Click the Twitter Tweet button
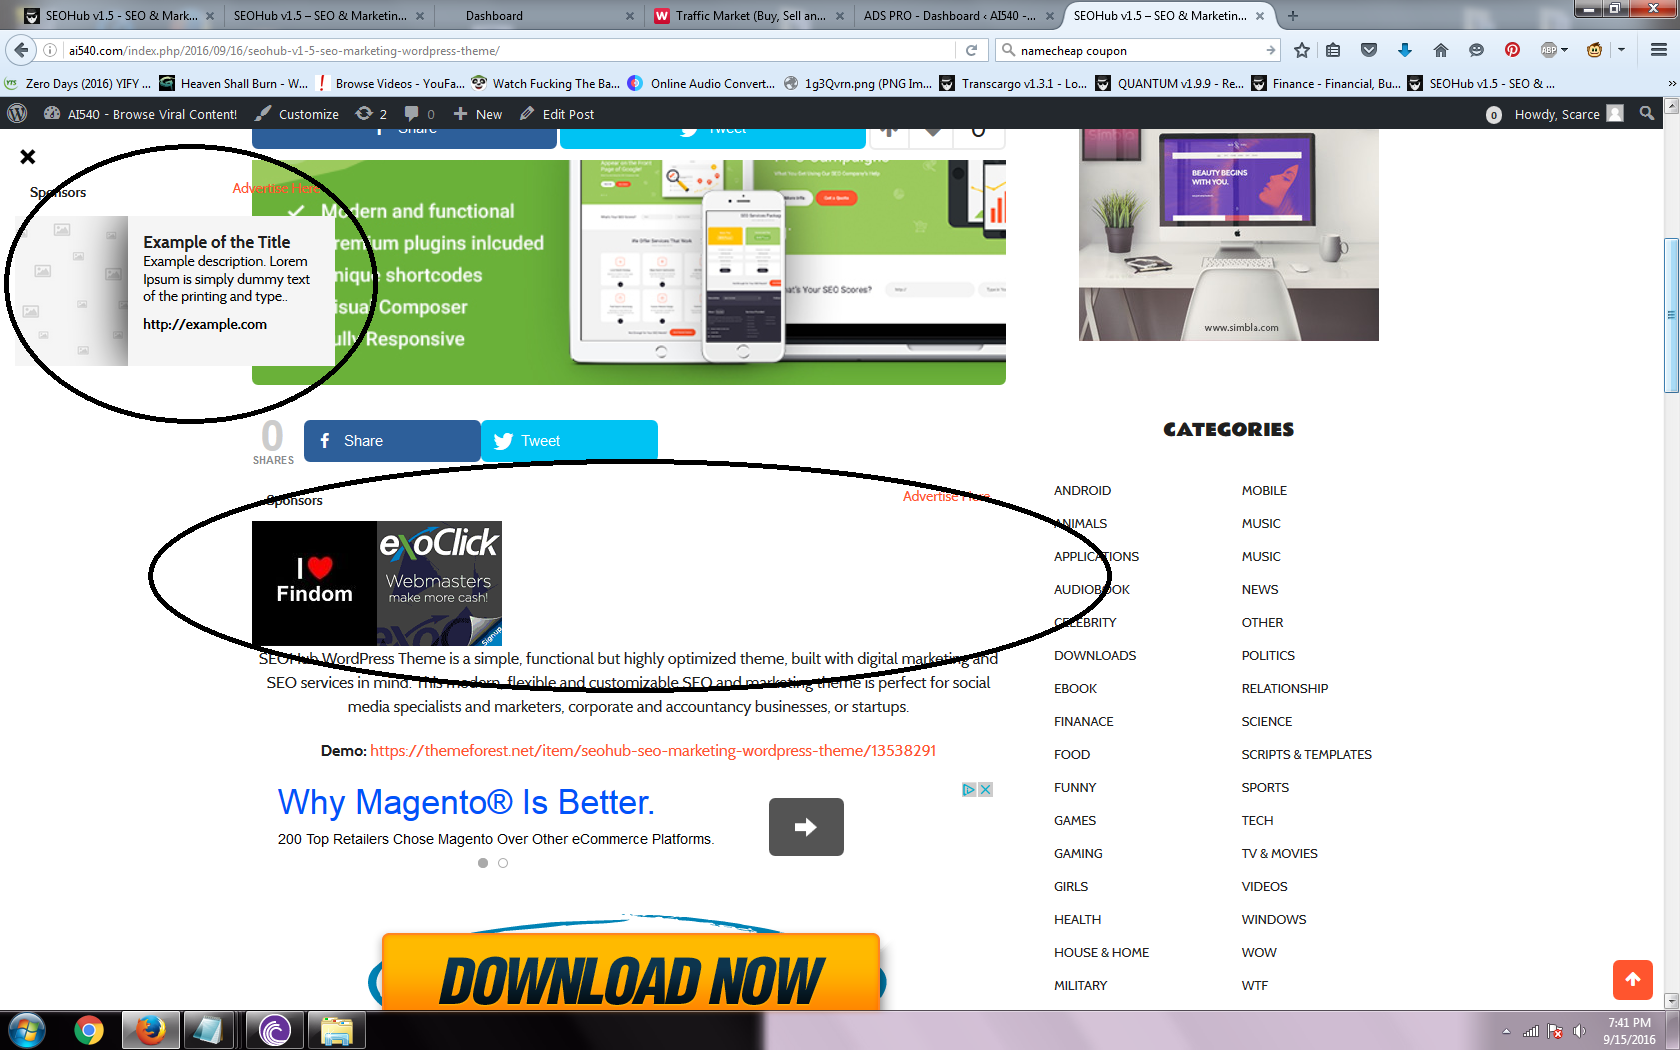This screenshot has width=1680, height=1050. 569,441
